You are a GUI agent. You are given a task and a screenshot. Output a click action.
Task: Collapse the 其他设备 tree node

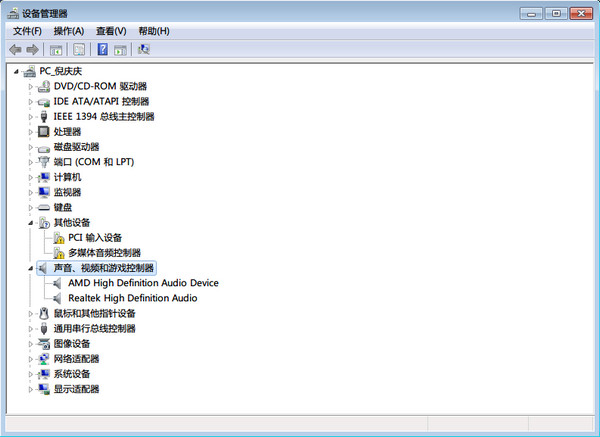tap(31, 223)
